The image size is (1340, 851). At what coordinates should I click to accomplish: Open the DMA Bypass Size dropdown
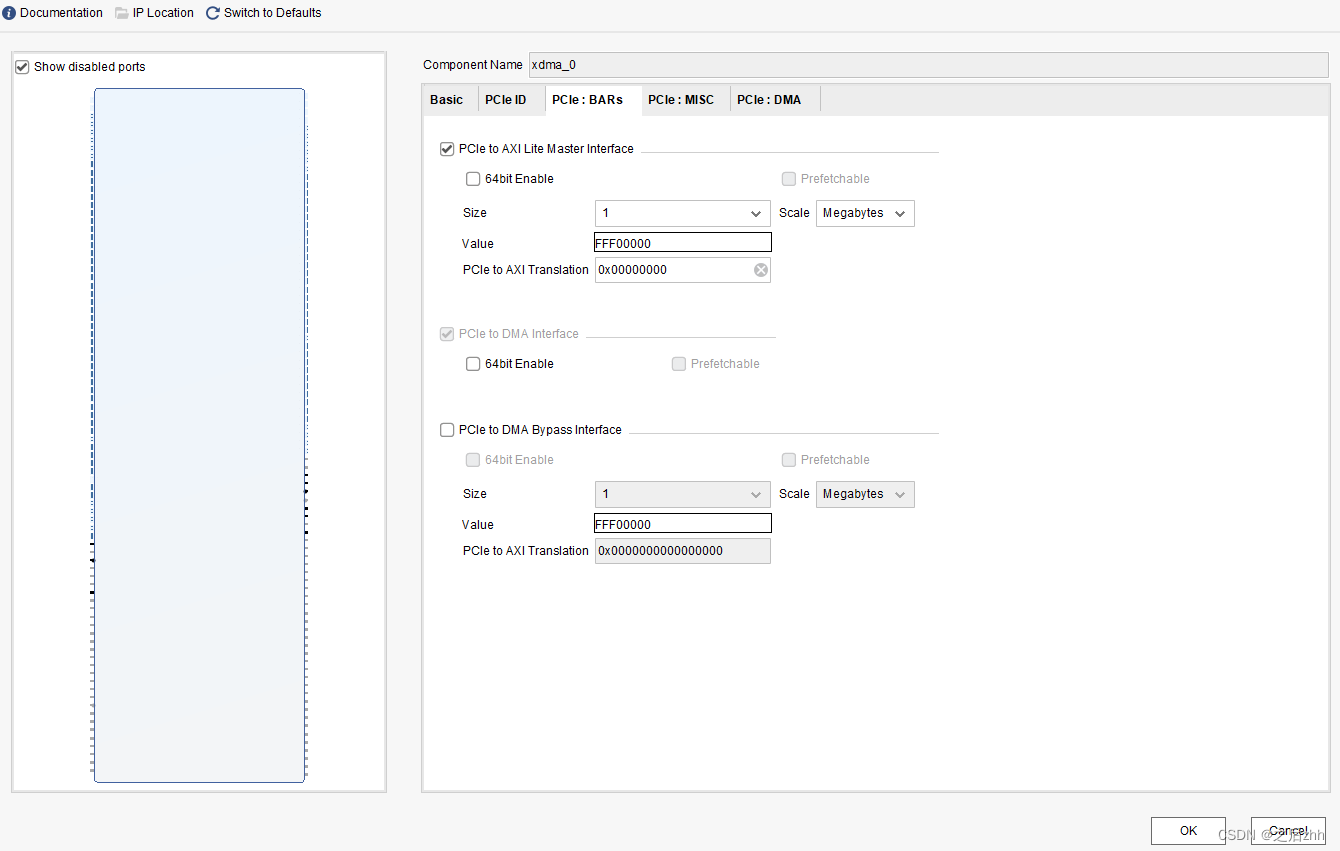(683, 494)
